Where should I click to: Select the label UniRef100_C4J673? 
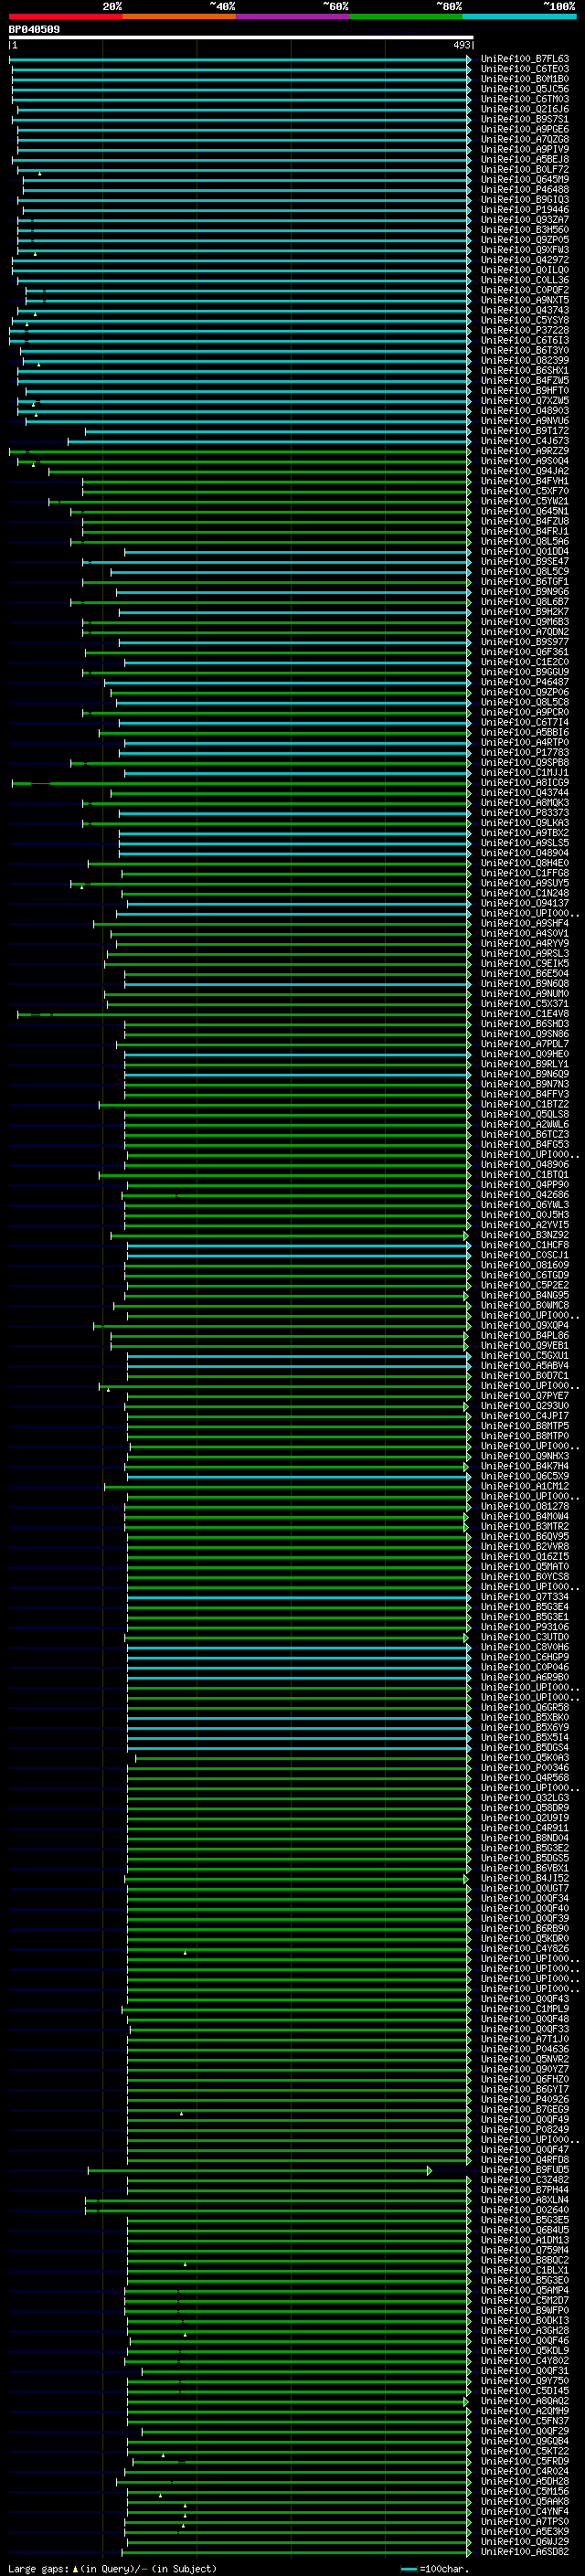pyautogui.click(x=525, y=441)
